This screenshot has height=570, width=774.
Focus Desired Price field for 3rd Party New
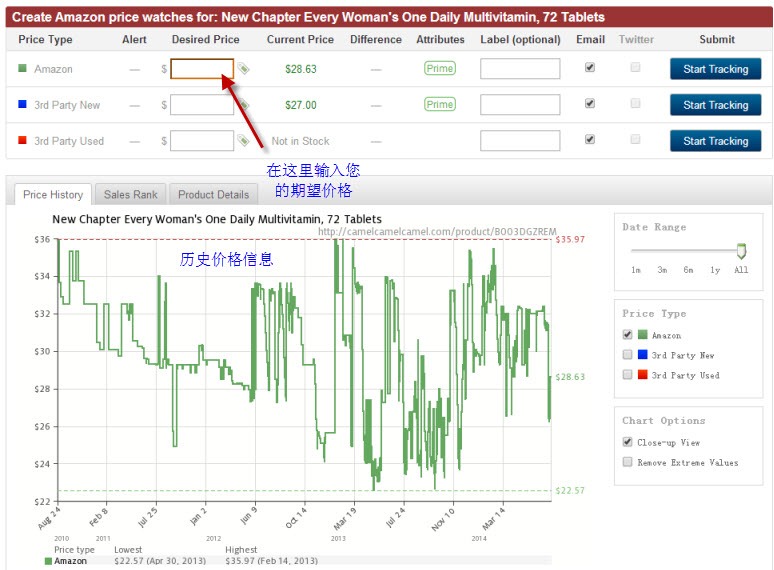202,105
